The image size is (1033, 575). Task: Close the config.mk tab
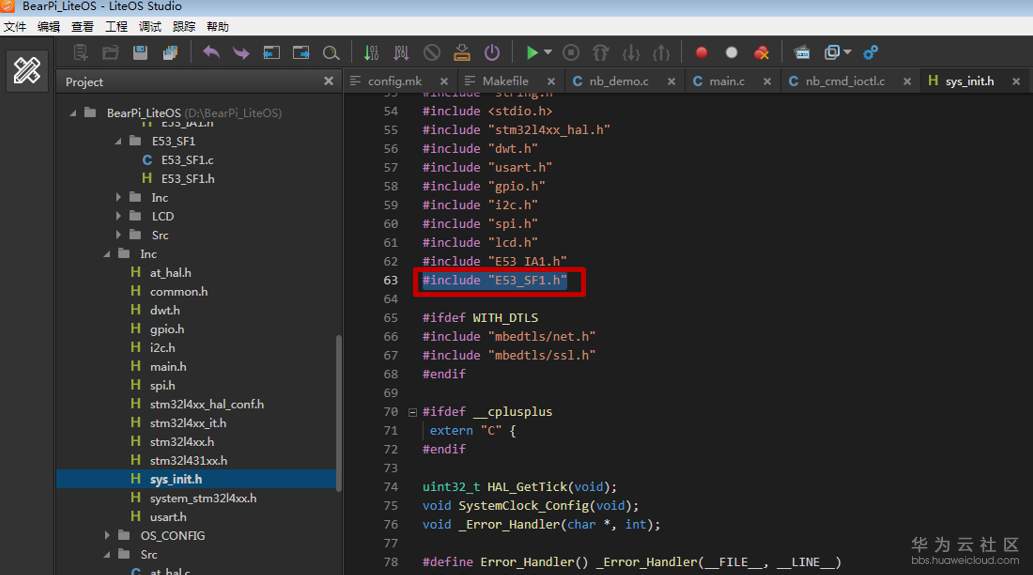pos(444,82)
